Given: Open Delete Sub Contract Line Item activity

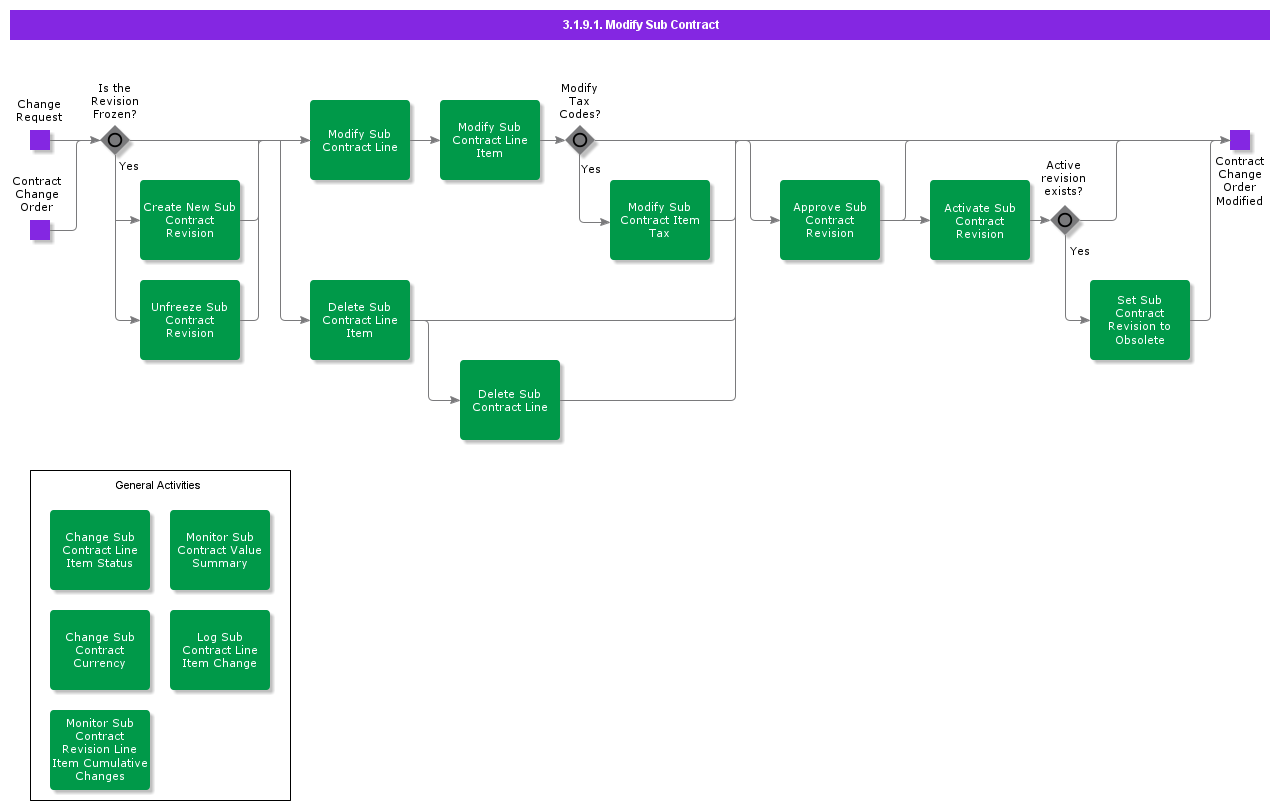Looking at the screenshot, I should tap(360, 320).
